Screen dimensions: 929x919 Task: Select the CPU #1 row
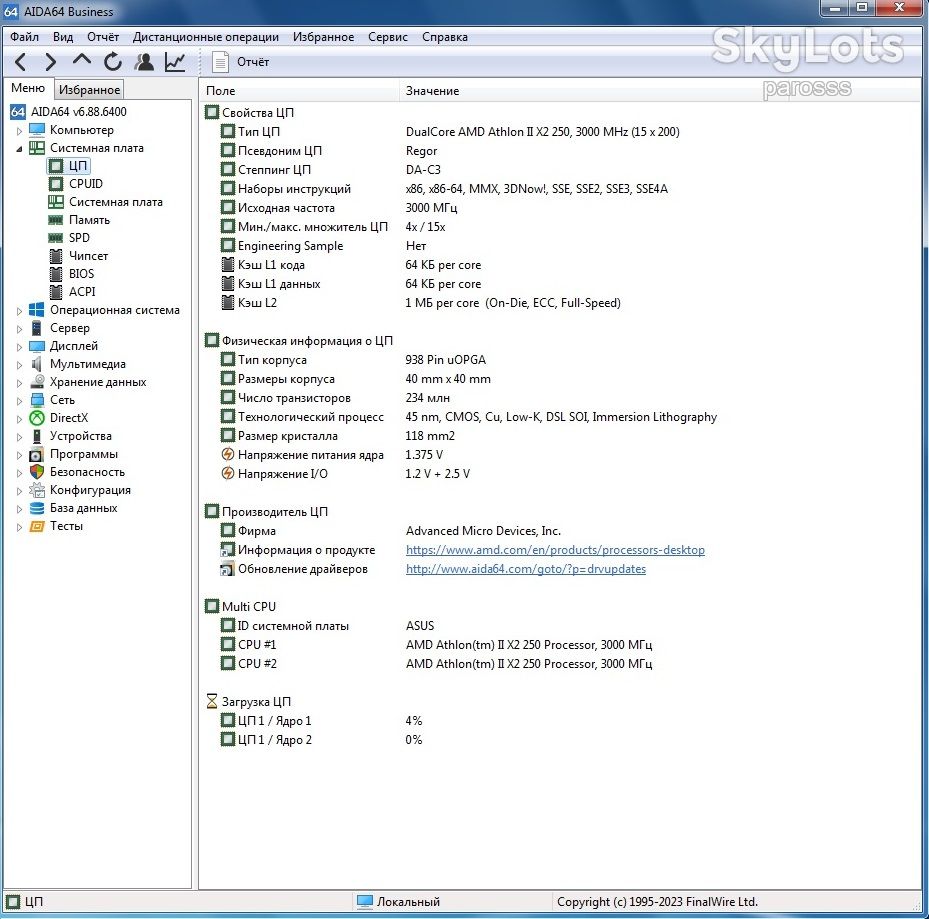(x=560, y=645)
